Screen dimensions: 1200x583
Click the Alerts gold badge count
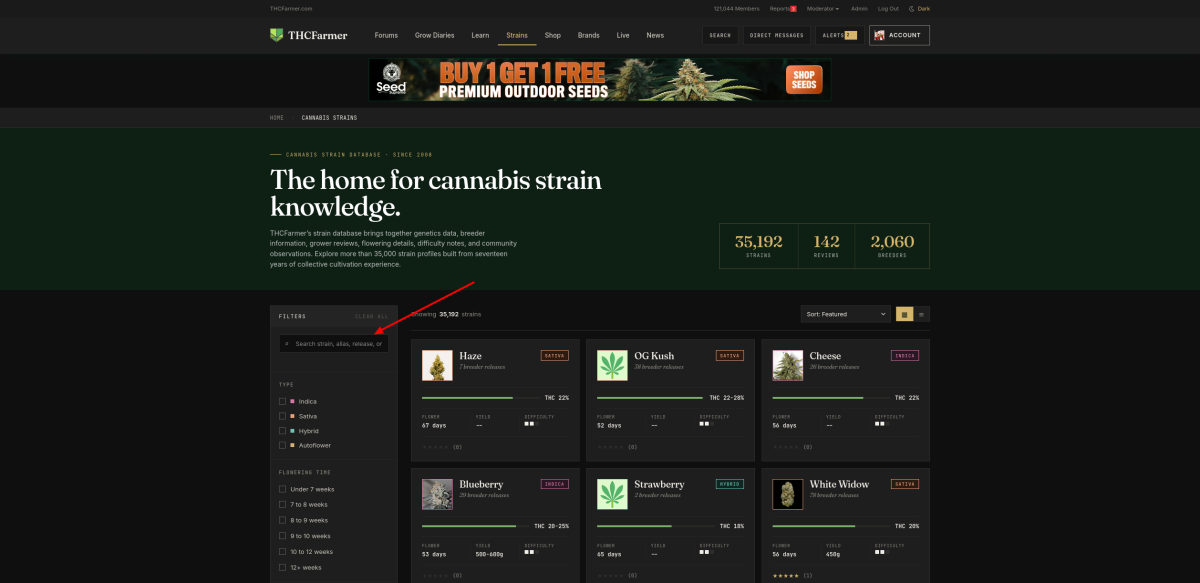[850, 35]
